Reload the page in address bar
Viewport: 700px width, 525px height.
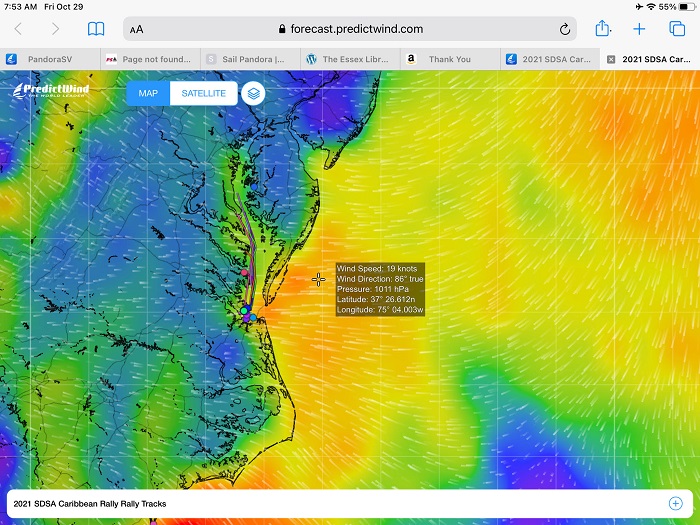click(x=565, y=29)
